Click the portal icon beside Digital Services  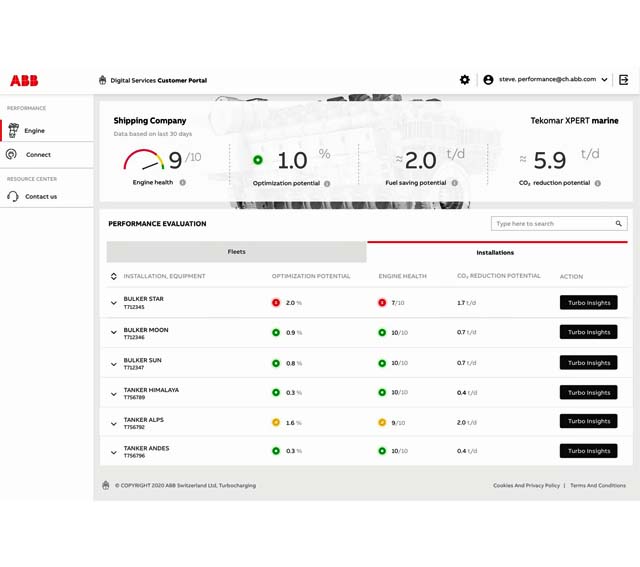[102, 80]
